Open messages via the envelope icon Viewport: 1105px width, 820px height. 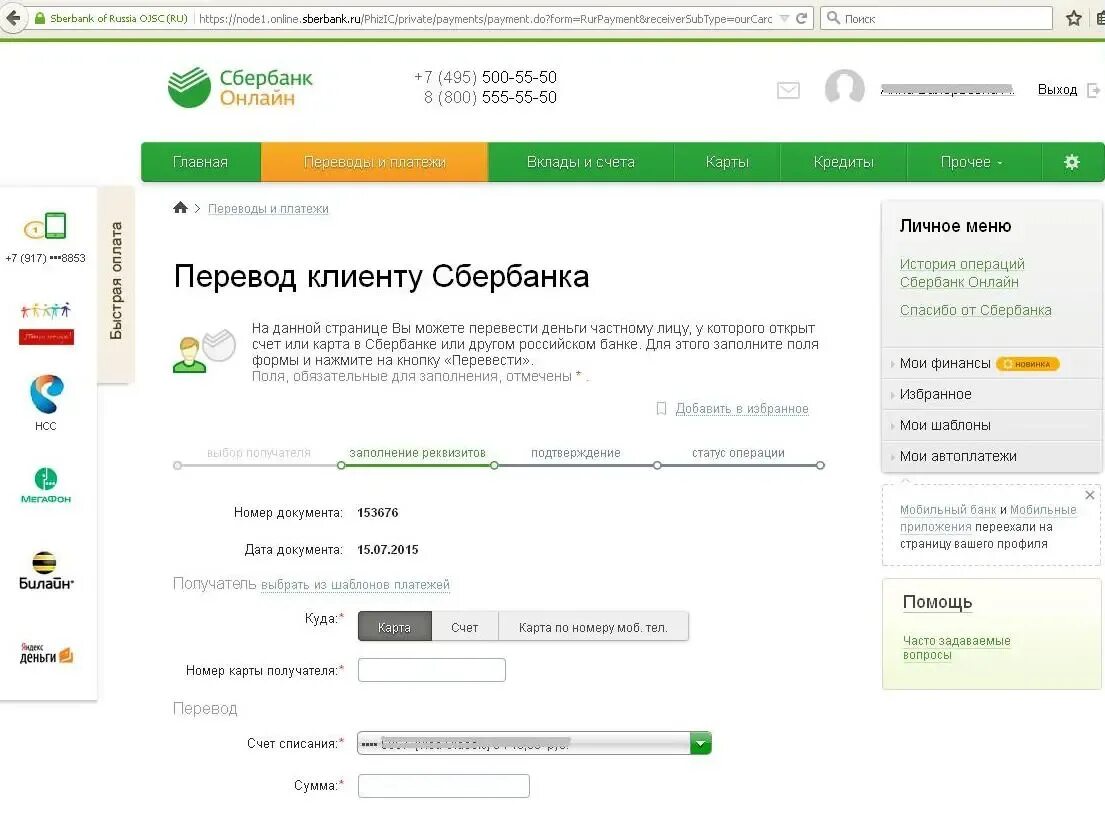pos(788,89)
